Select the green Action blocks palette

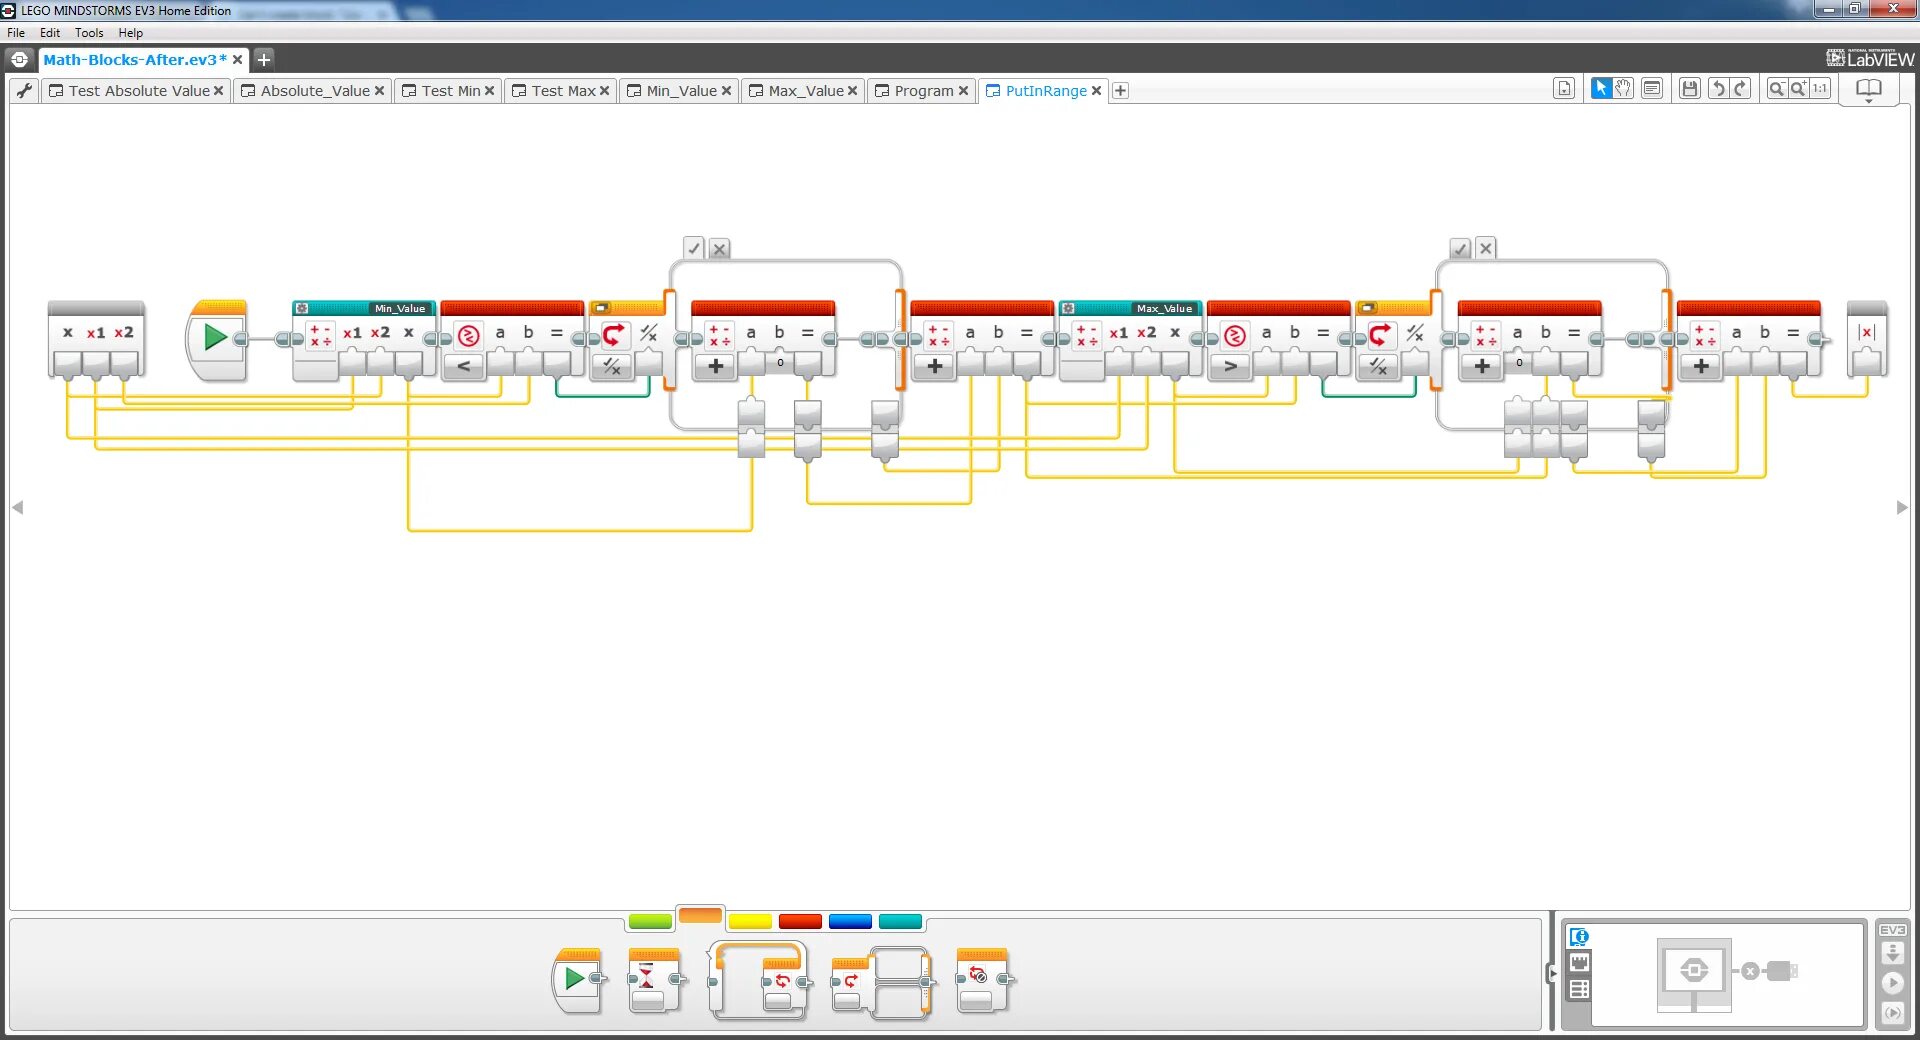click(650, 921)
